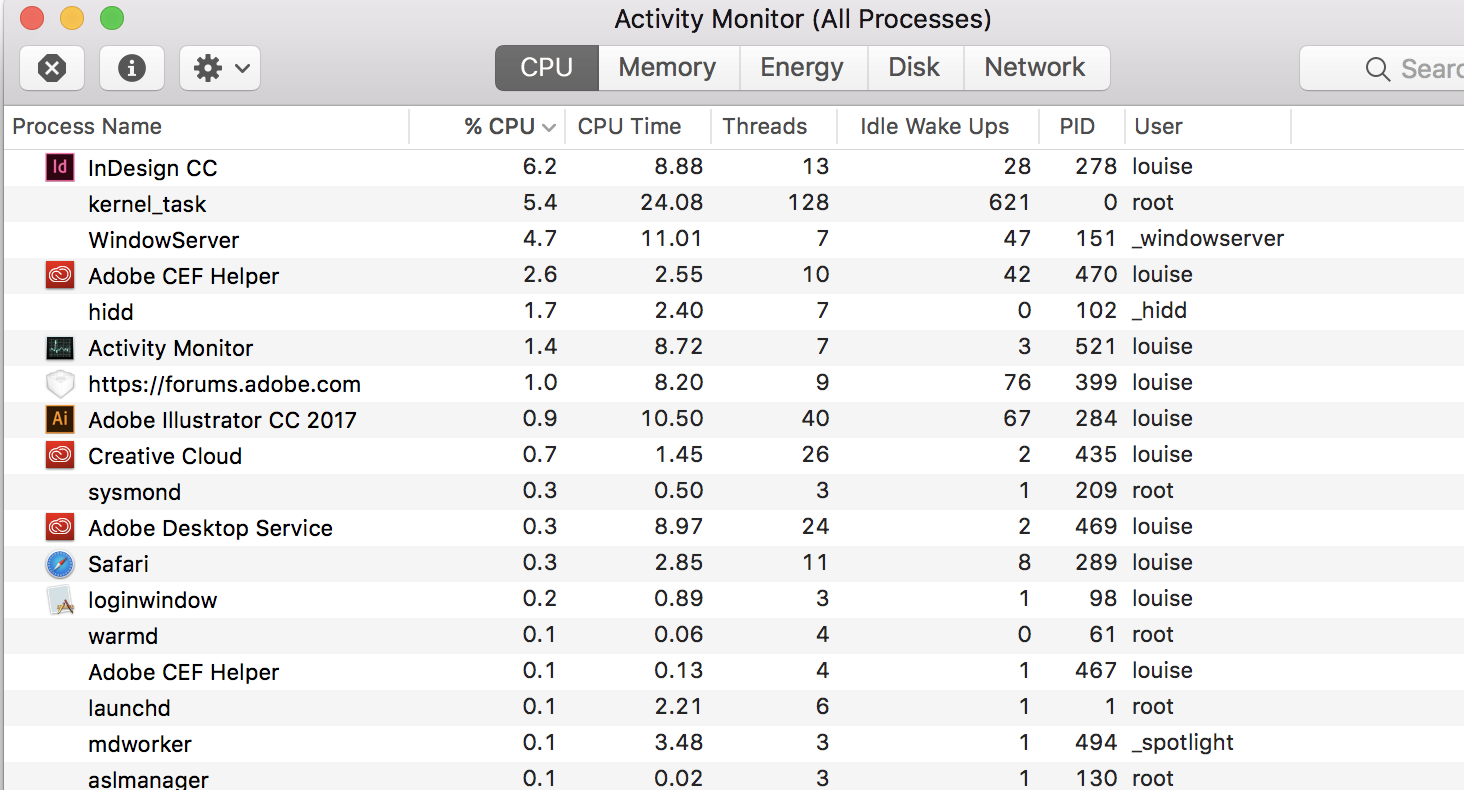Click the loginwindow process icon
The image size is (1464, 790).
pos(60,600)
